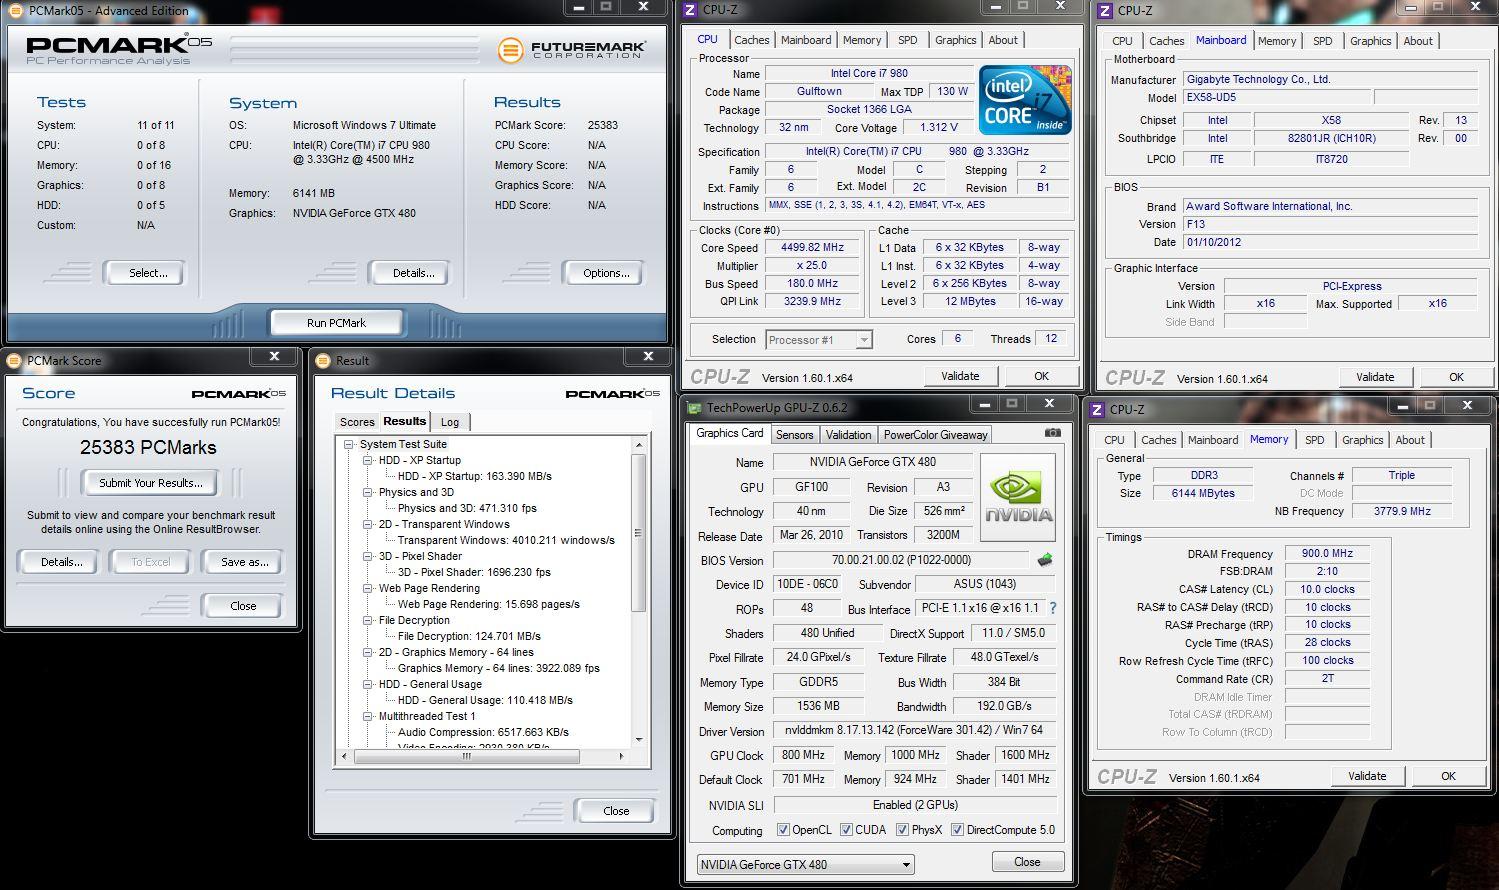This screenshot has width=1499, height=890.
Task: Click the CPU-Z title icon of Memory window
Action: coord(1097,409)
